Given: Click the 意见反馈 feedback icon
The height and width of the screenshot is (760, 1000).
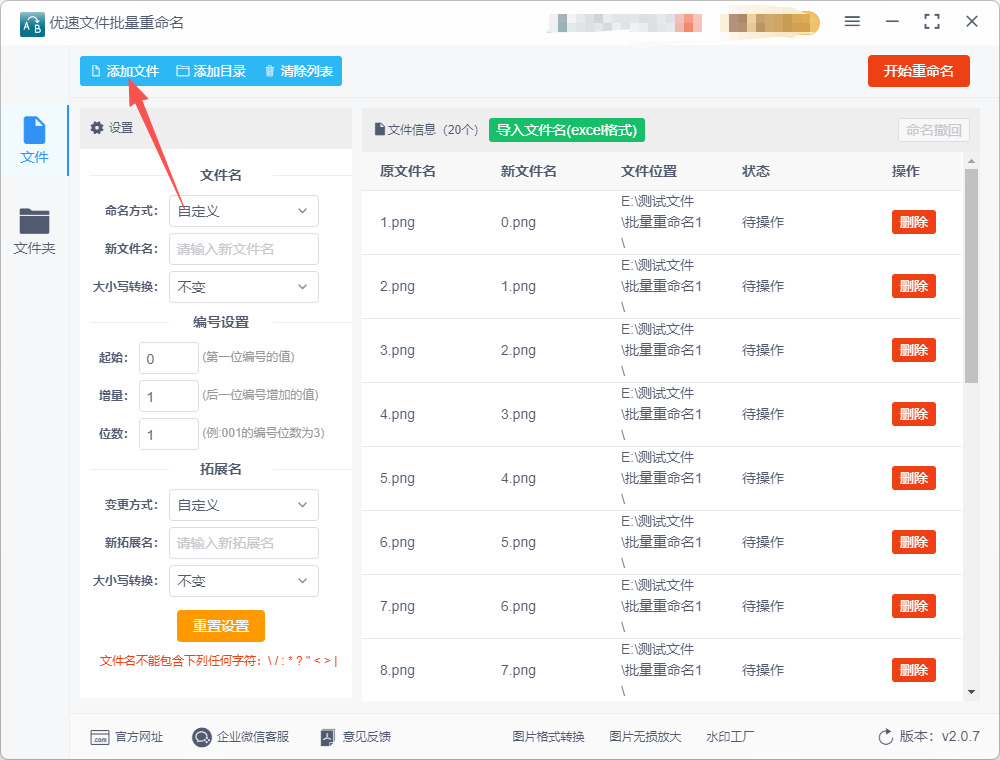Looking at the screenshot, I should (327, 737).
